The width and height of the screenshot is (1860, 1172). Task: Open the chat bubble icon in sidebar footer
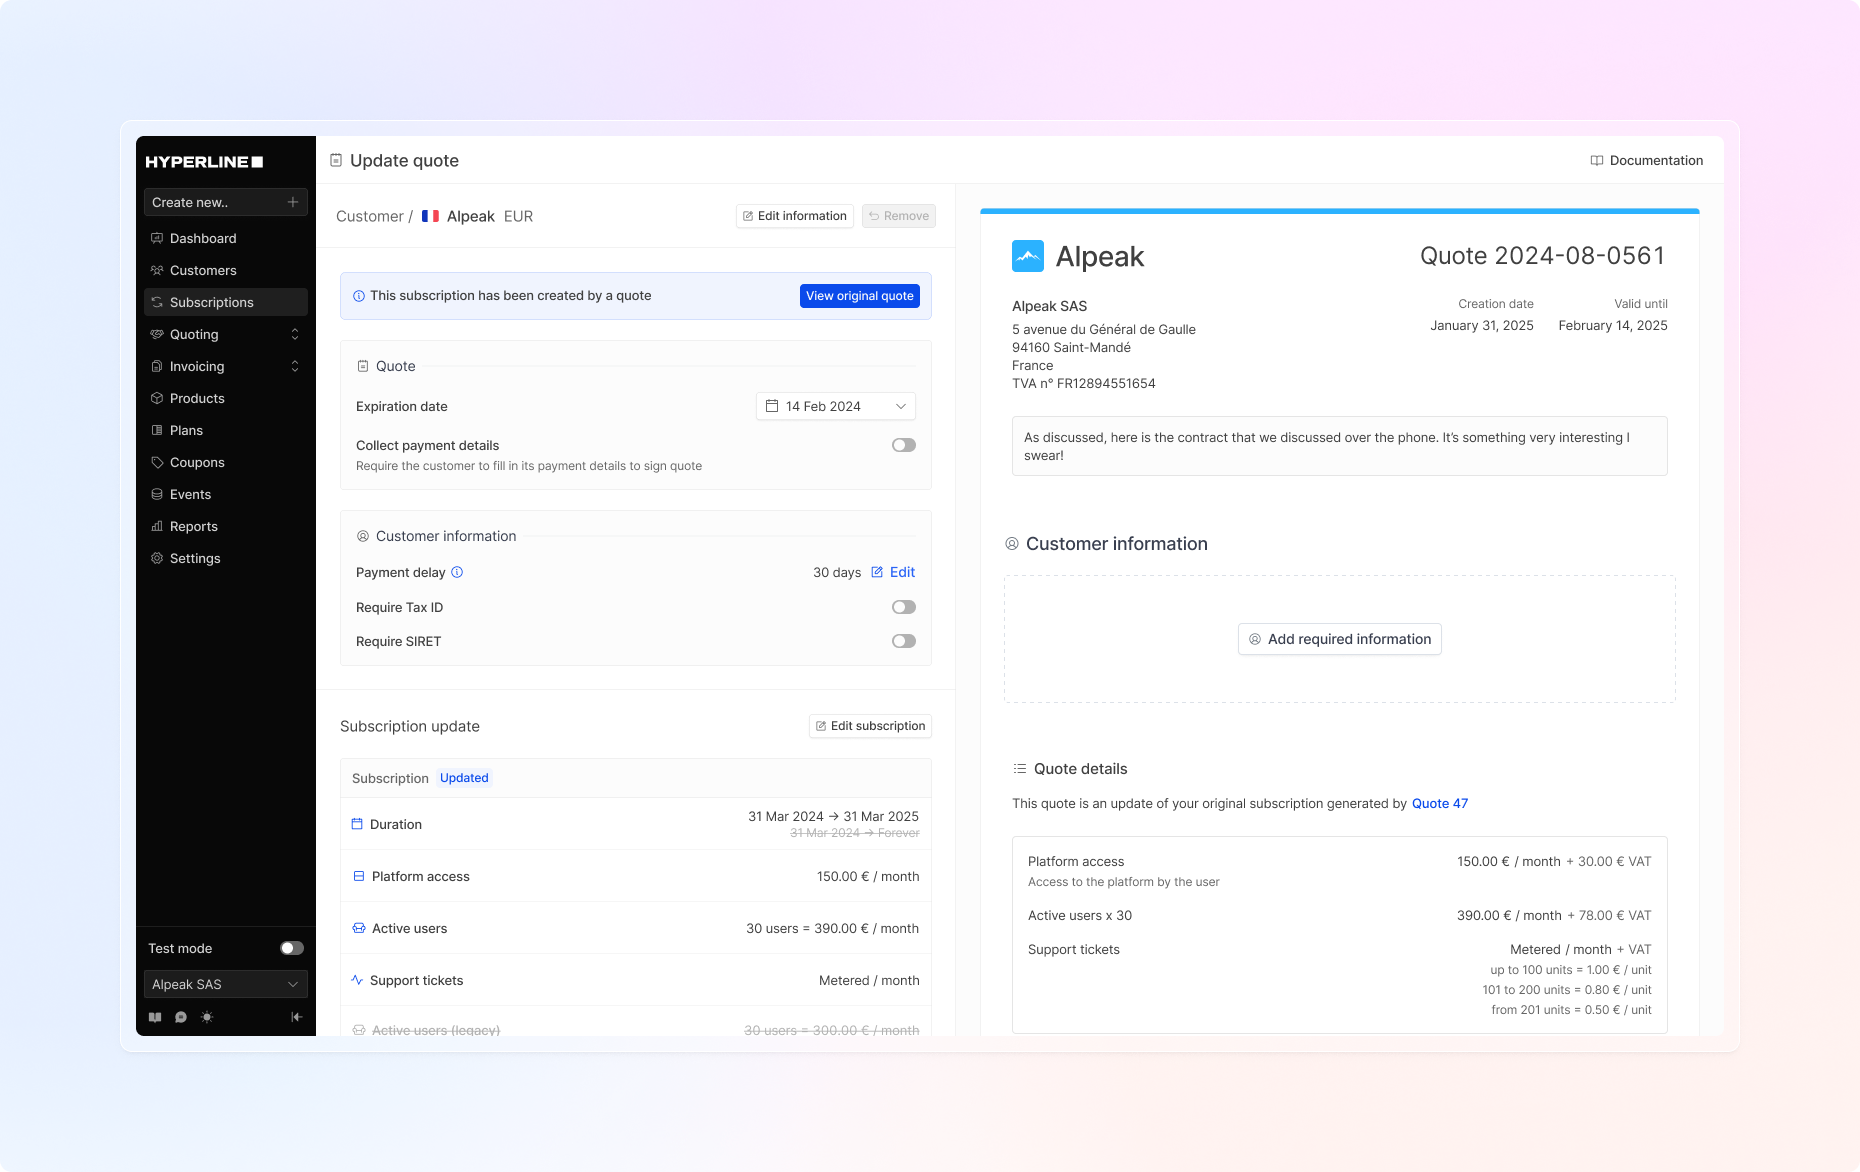click(x=181, y=1017)
